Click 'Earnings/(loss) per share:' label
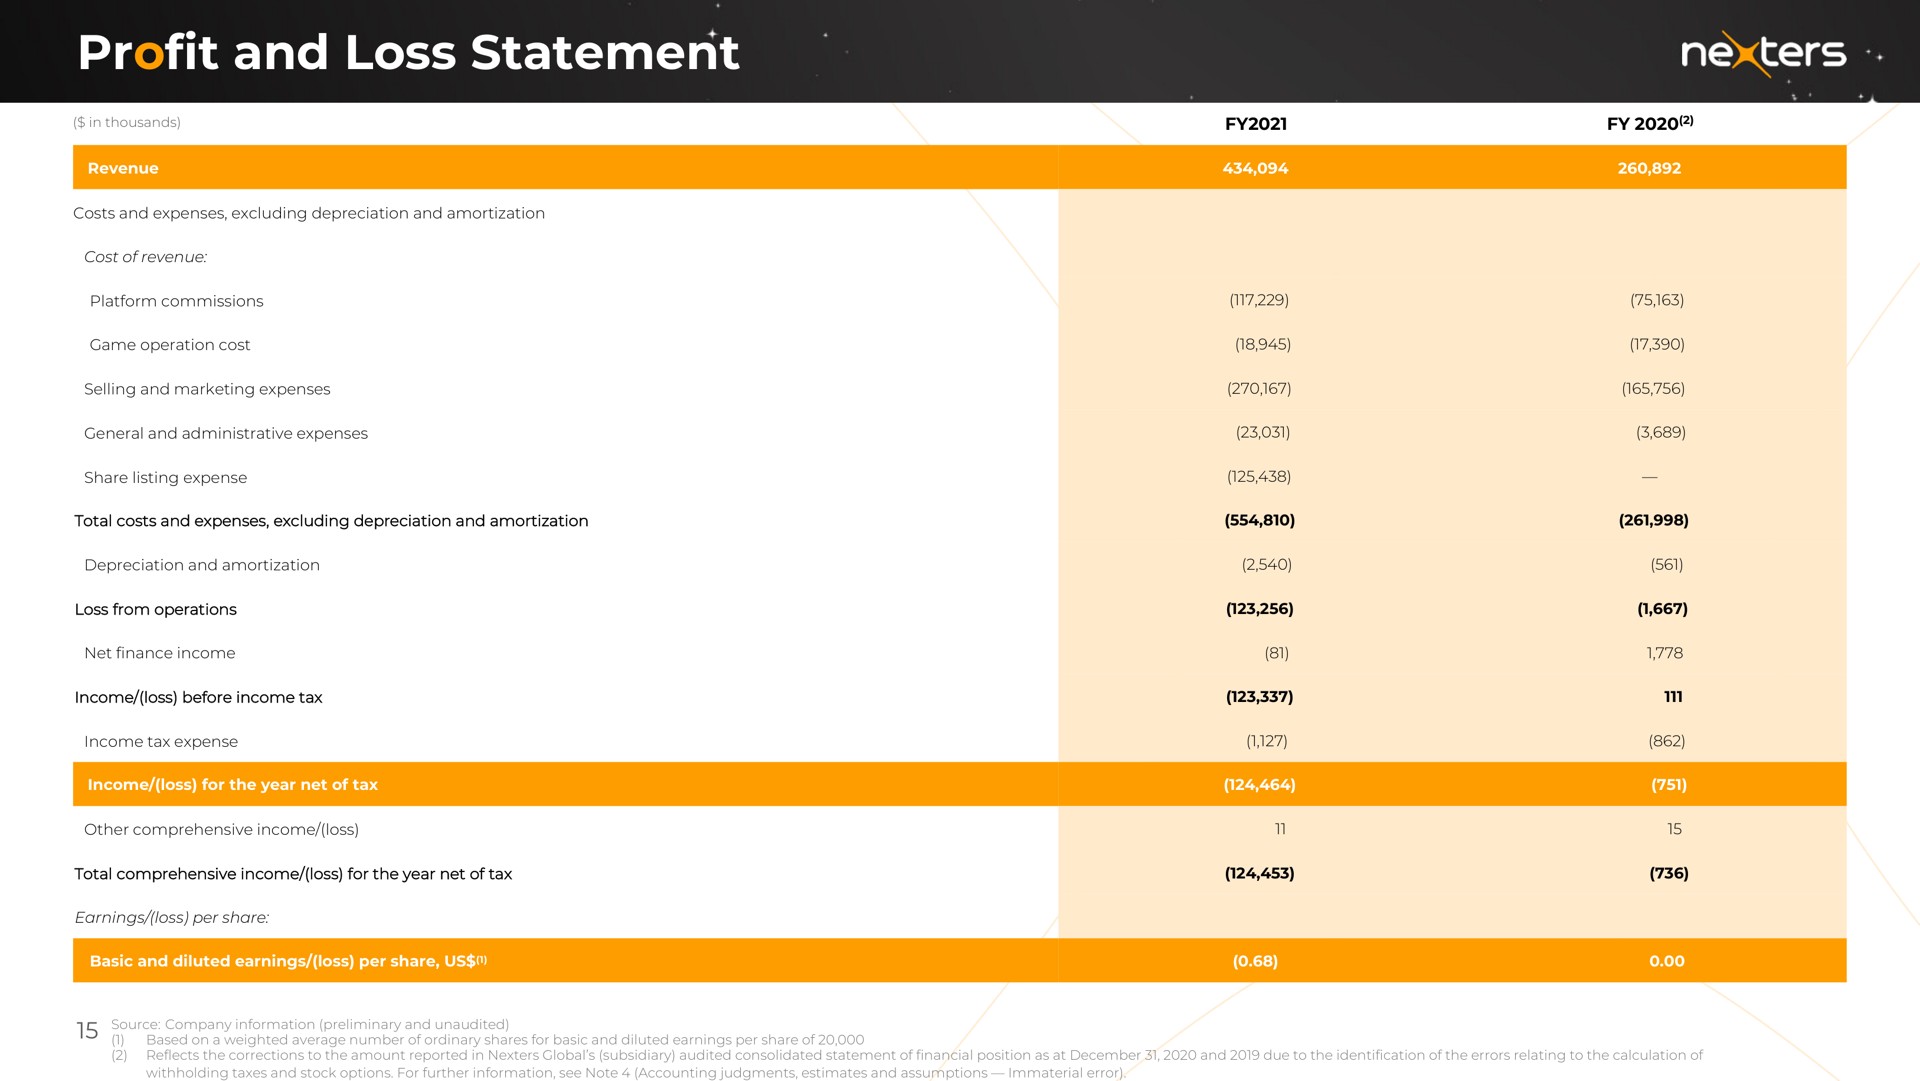This screenshot has width=1920, height=1081. coord(172,918)
